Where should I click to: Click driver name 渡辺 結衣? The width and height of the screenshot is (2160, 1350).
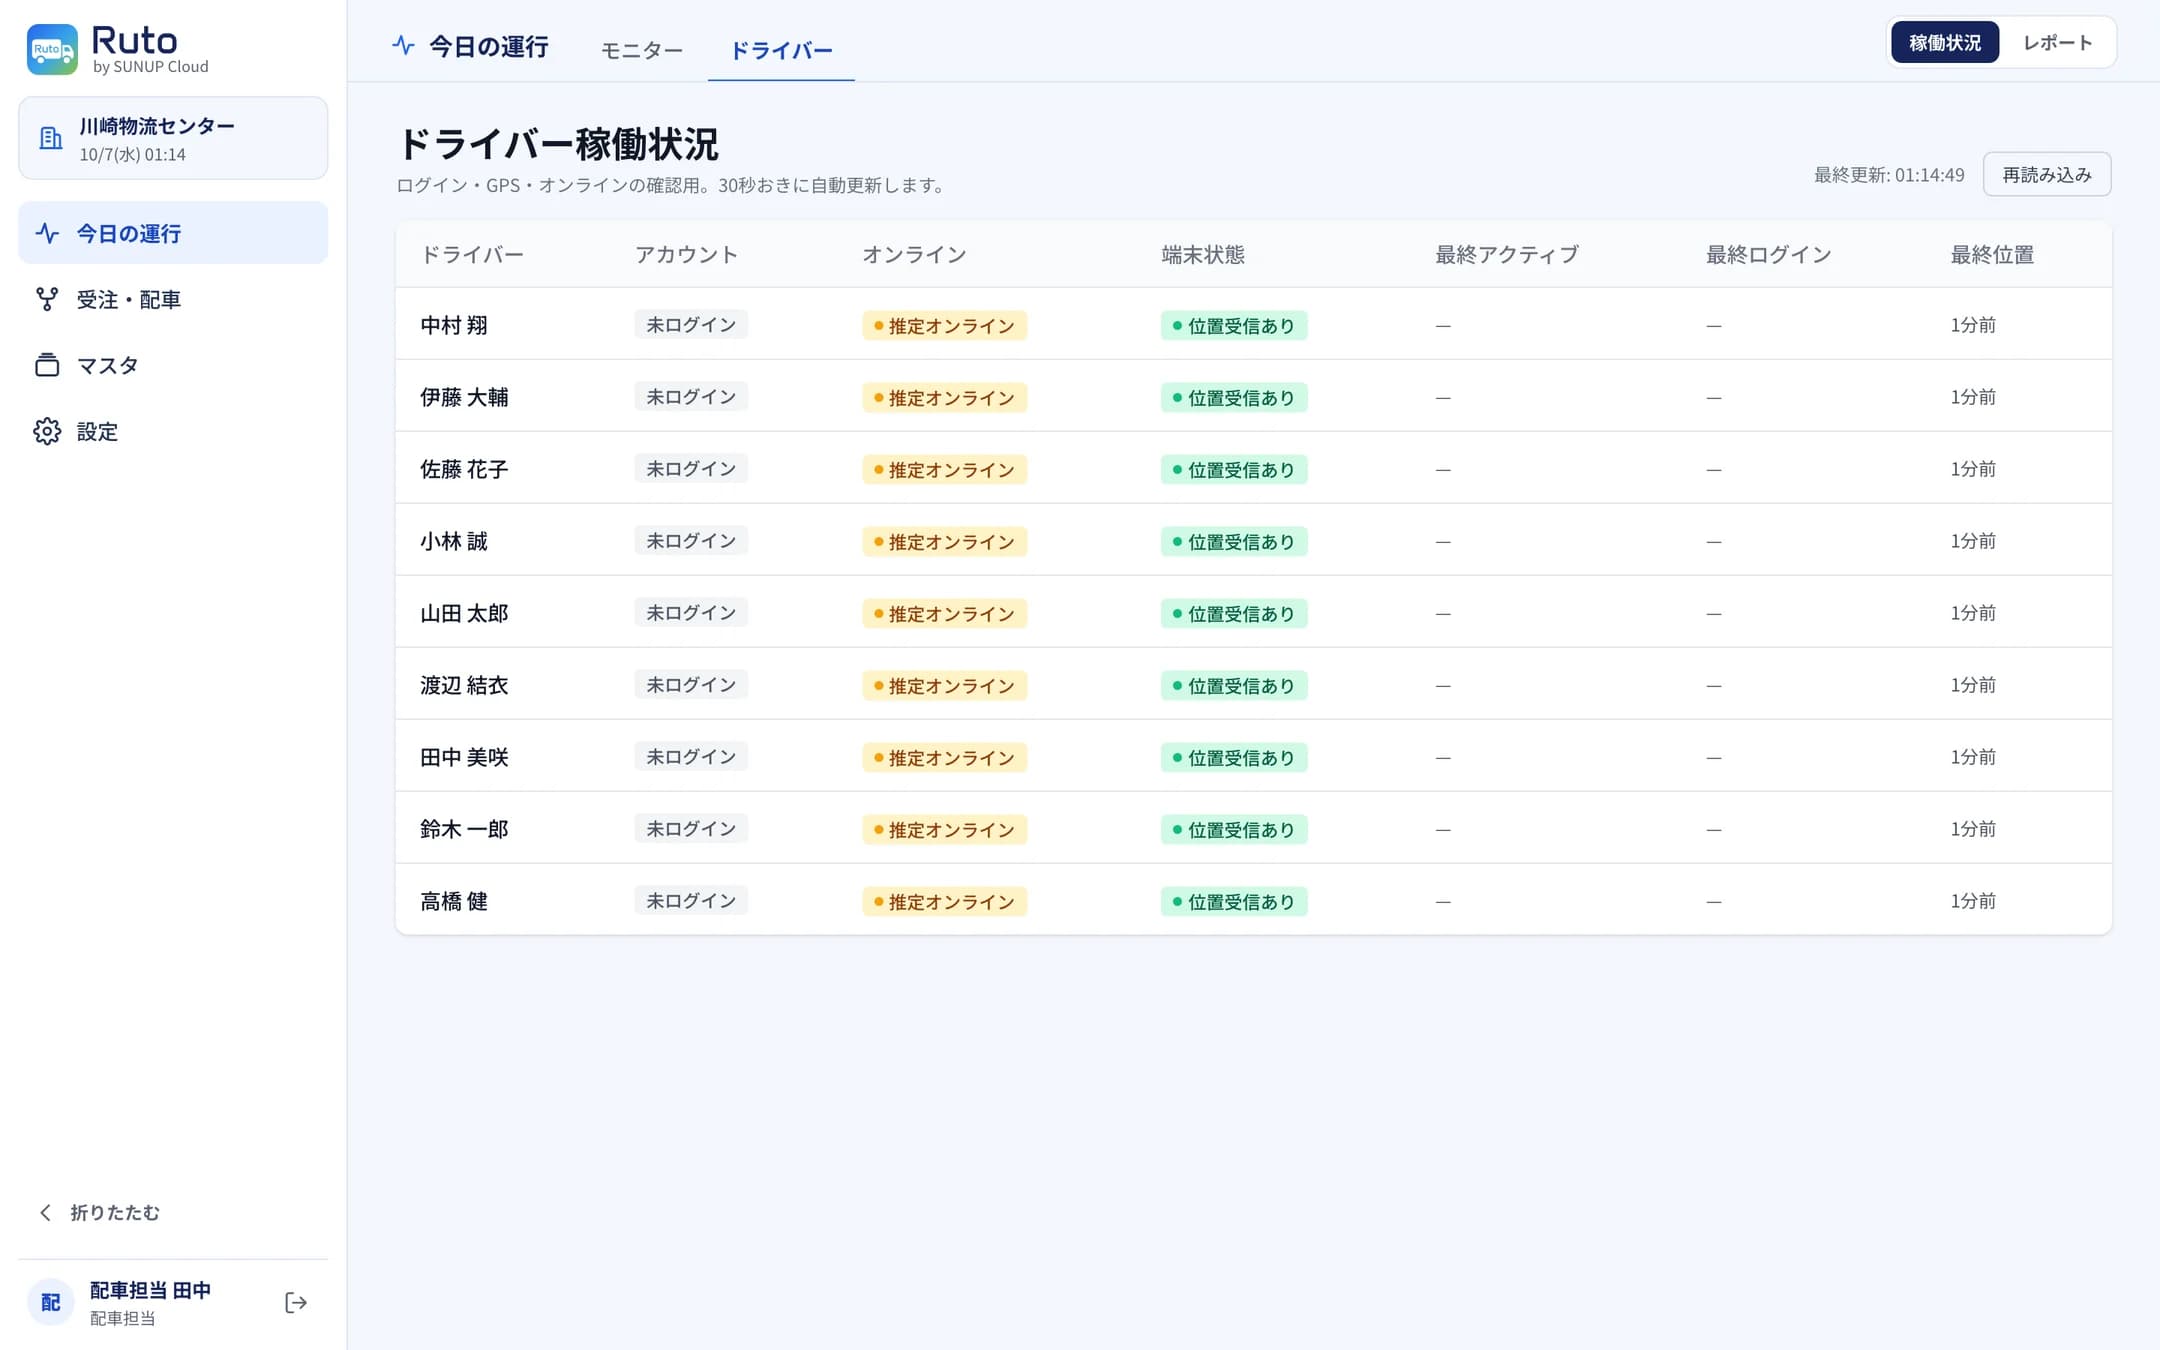click(464, 685)
